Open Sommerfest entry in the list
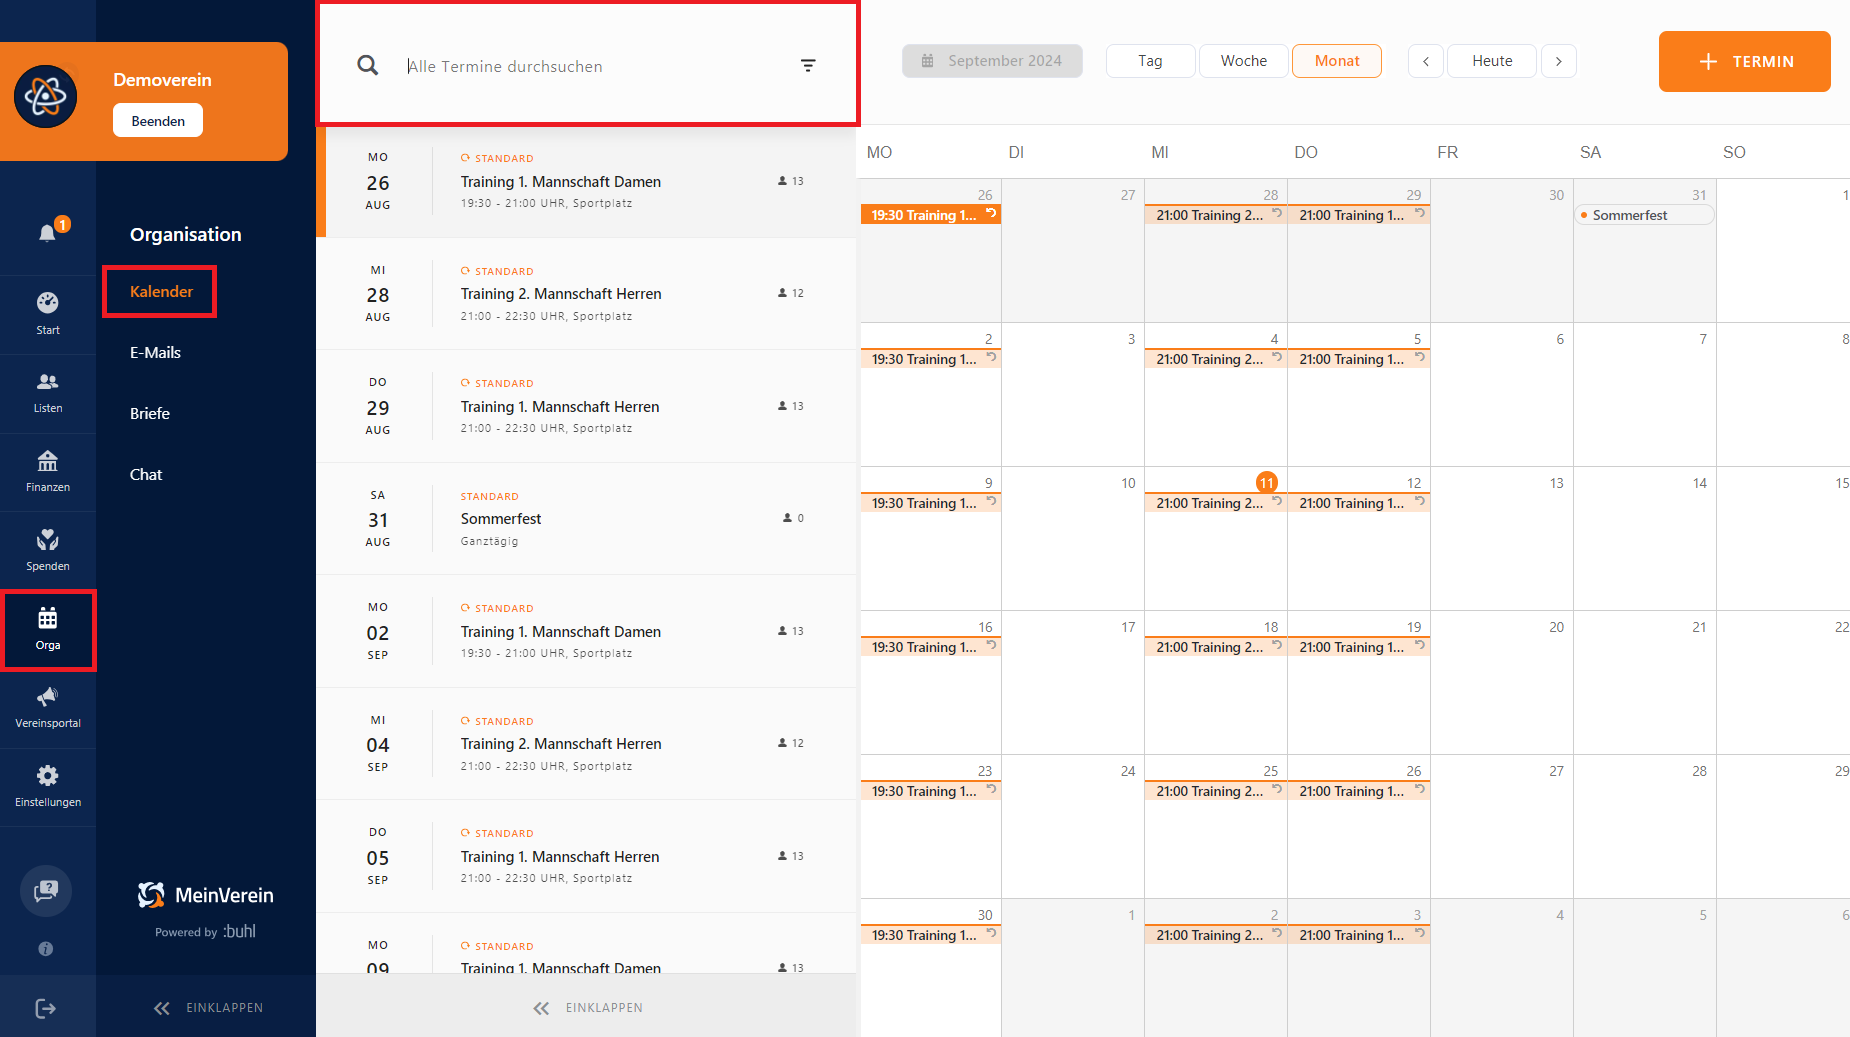The height and width of the screenshot is (1037, 1850). coord(588,519)
